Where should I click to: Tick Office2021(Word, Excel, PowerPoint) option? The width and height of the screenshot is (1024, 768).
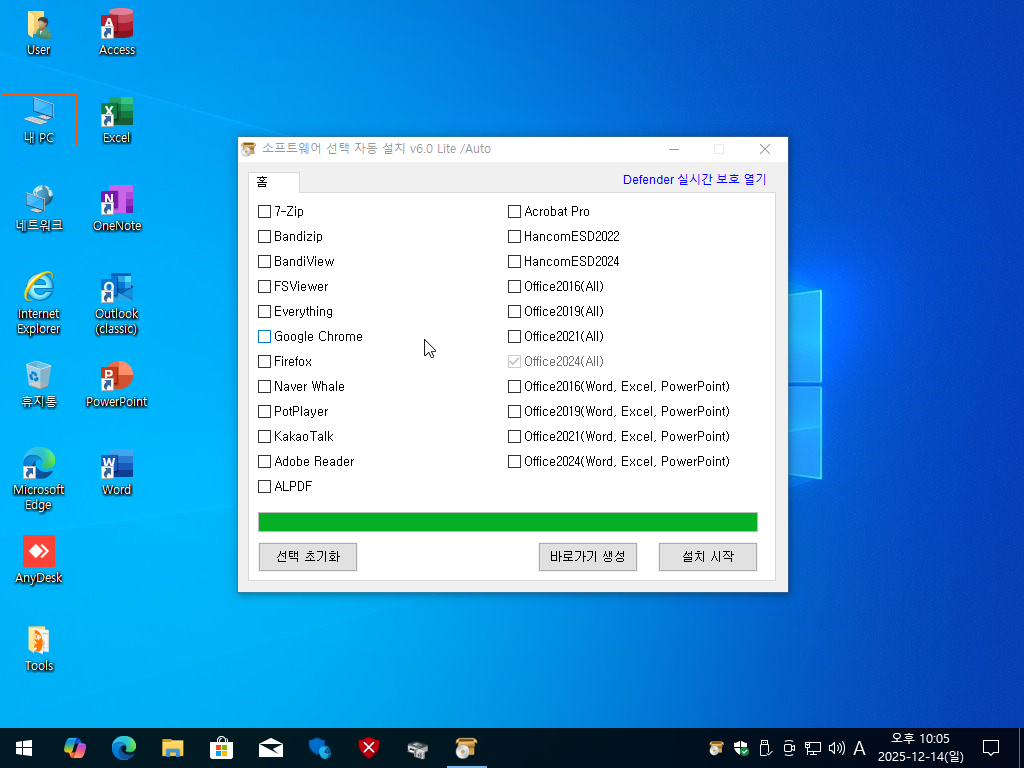[x=514, y=436]
